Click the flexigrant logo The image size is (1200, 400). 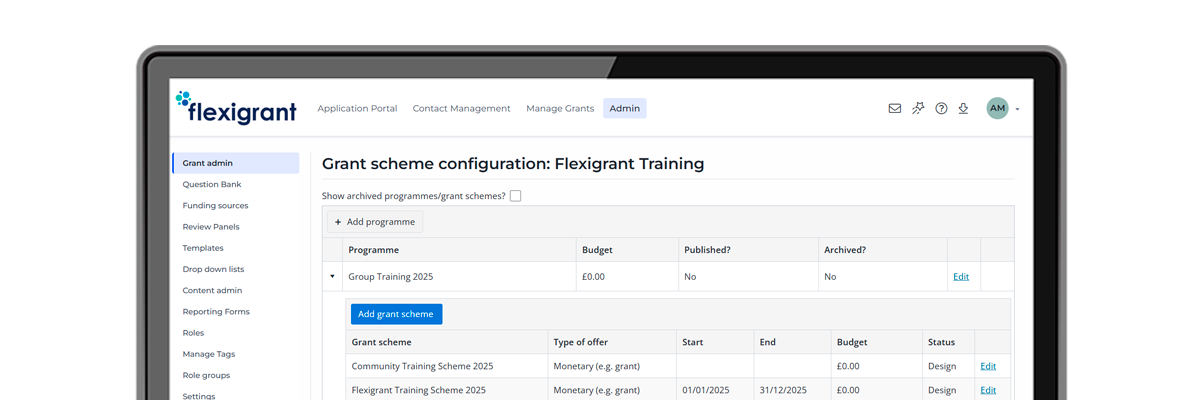coord(236,107)
